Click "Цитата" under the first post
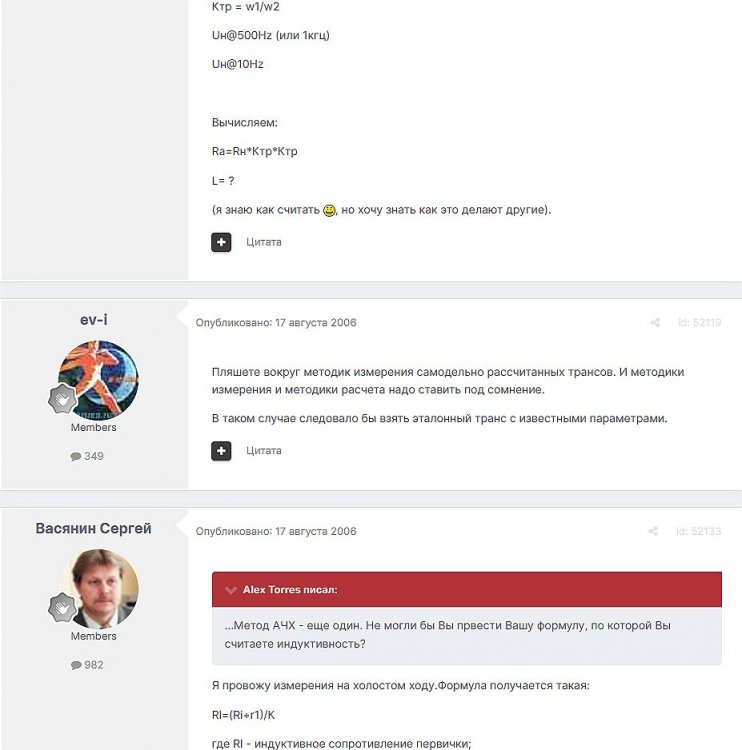Screen dimensions: 742x750 pyautogui.click(x=264, y=242)
